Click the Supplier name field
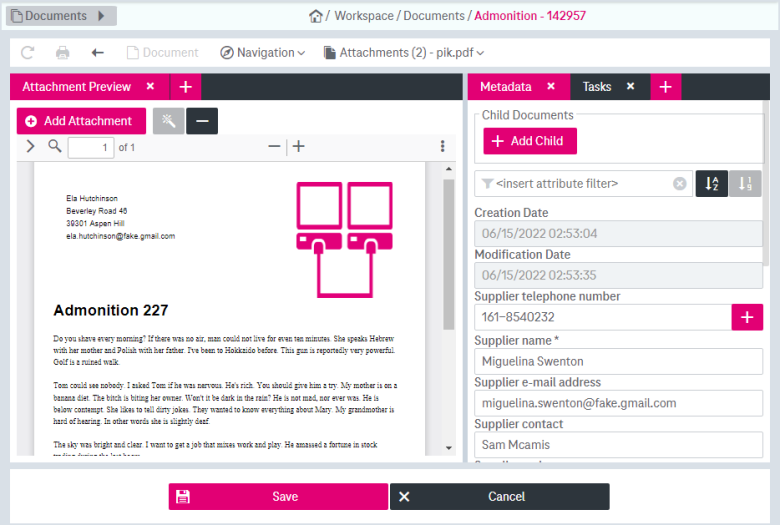This screenshot has width=780, height=525. pyautogui.click(x=618, y=361)
